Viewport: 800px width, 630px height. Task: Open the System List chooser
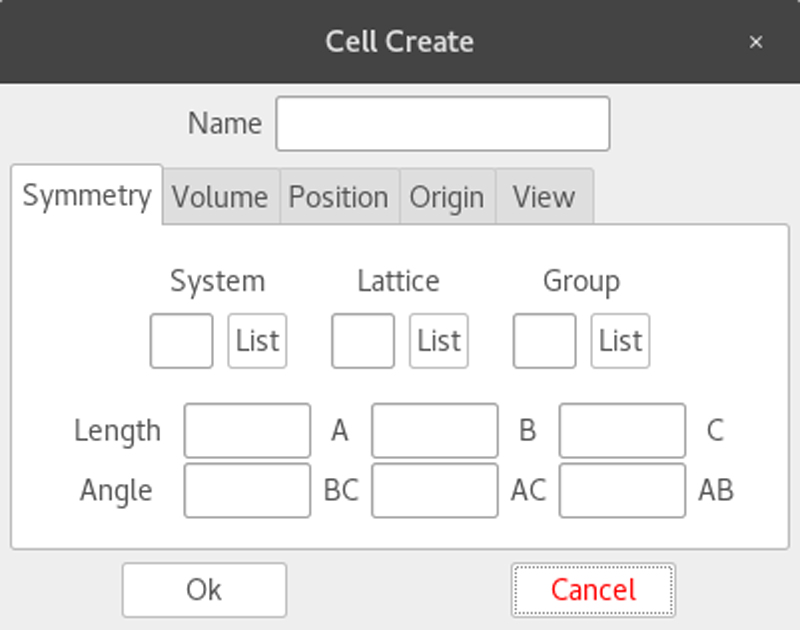click(x=257, y=340)
